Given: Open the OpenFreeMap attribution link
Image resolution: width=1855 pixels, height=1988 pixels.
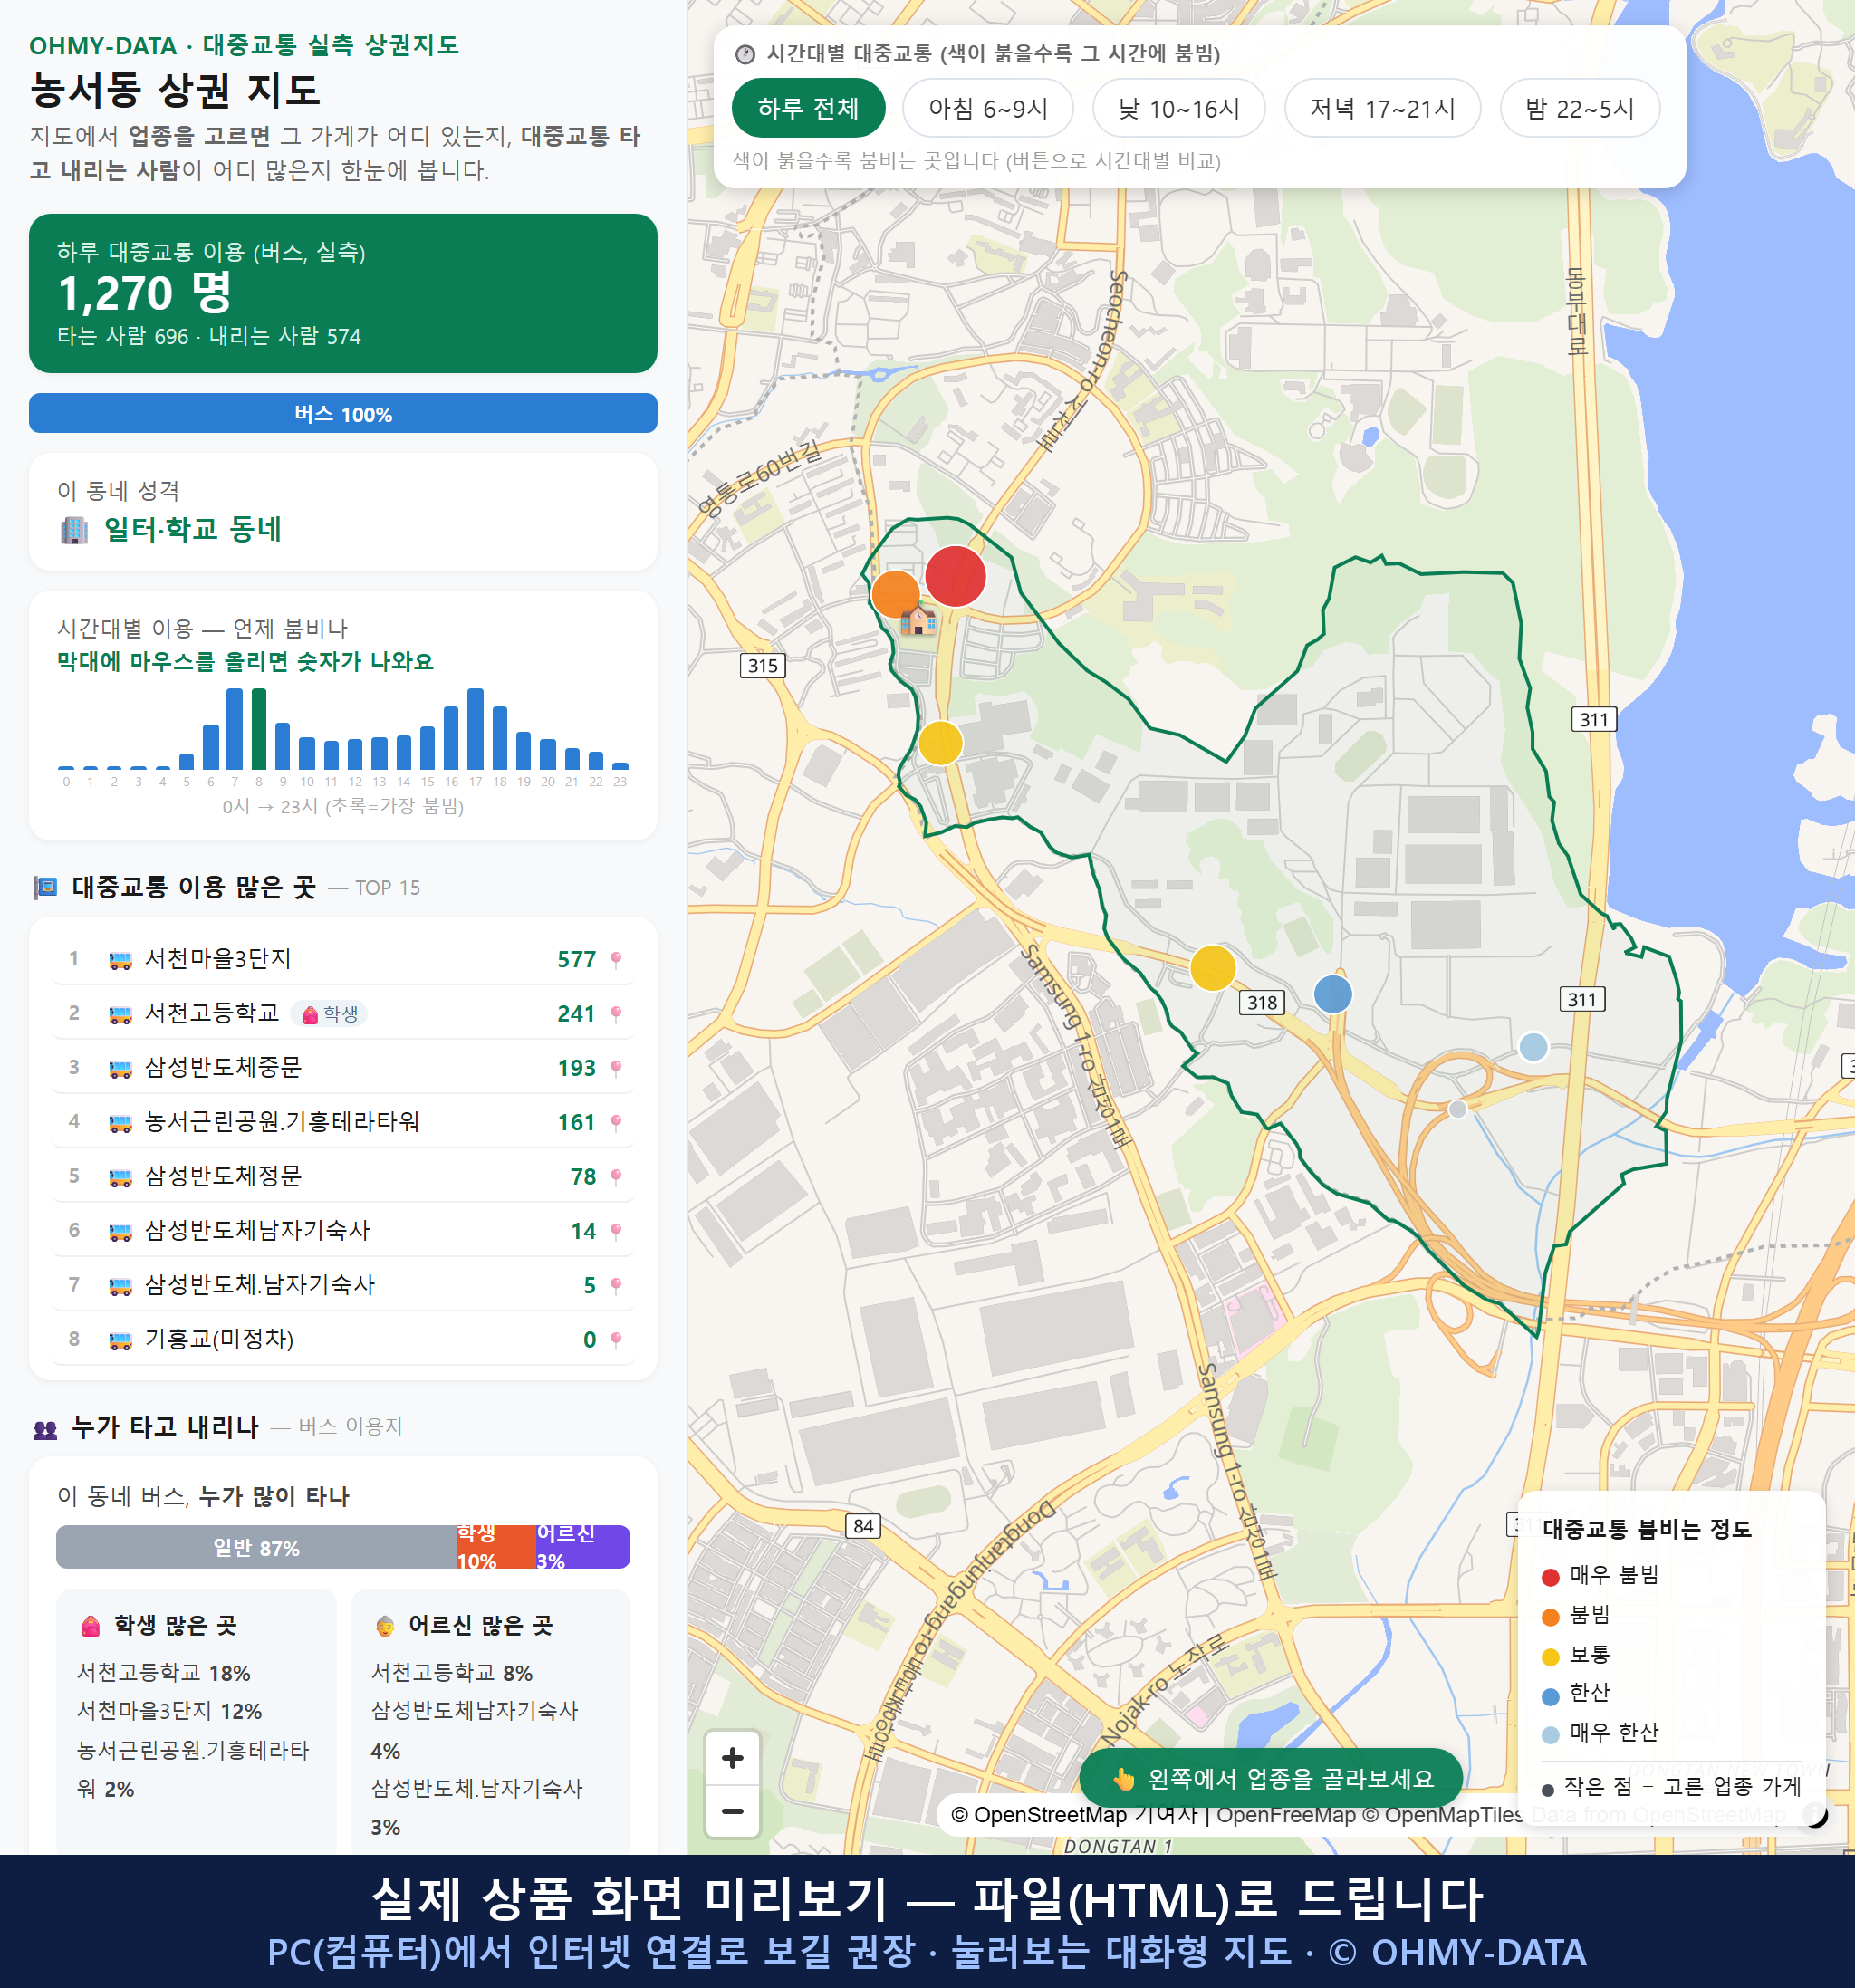Looking at the screenshot, I should [1286, 1814].
